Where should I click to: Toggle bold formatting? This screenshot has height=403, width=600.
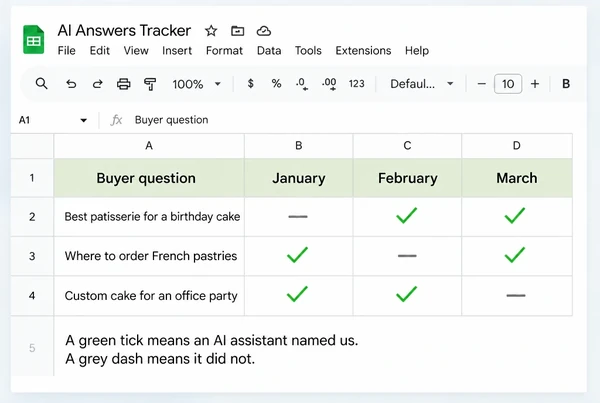[566, 84]
